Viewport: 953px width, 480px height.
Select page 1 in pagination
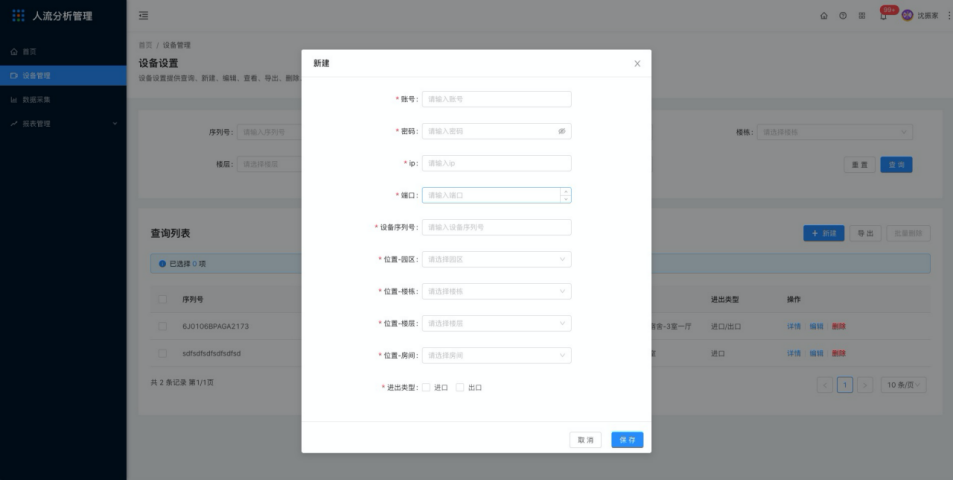(845, 385)
